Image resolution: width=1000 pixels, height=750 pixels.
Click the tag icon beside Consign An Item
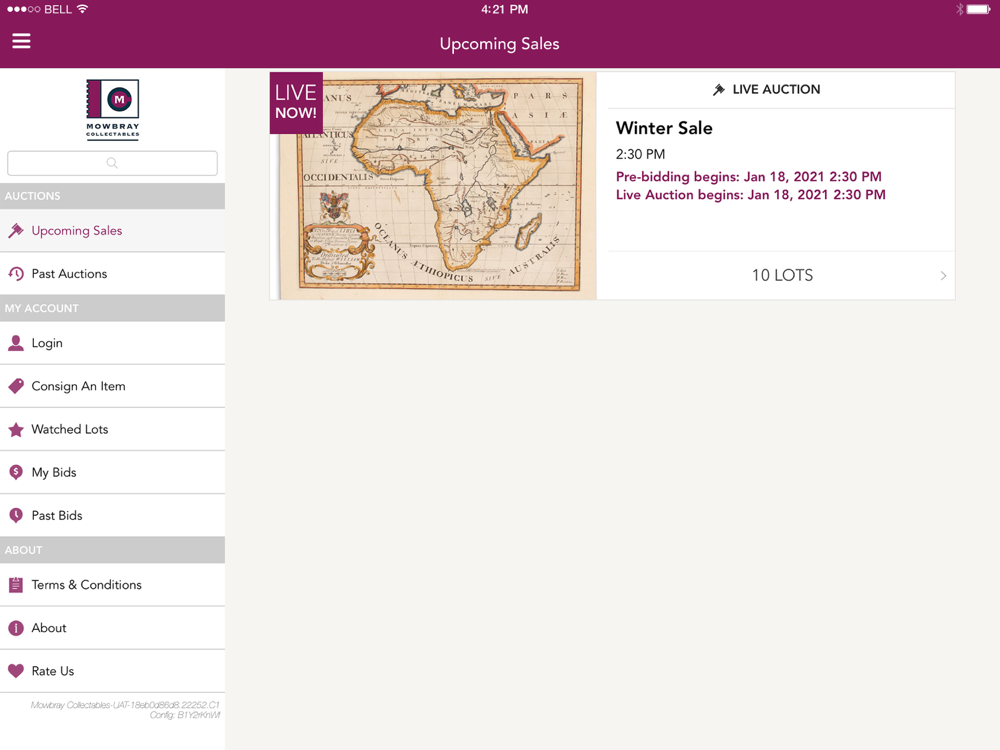click(x=16, y=386)
